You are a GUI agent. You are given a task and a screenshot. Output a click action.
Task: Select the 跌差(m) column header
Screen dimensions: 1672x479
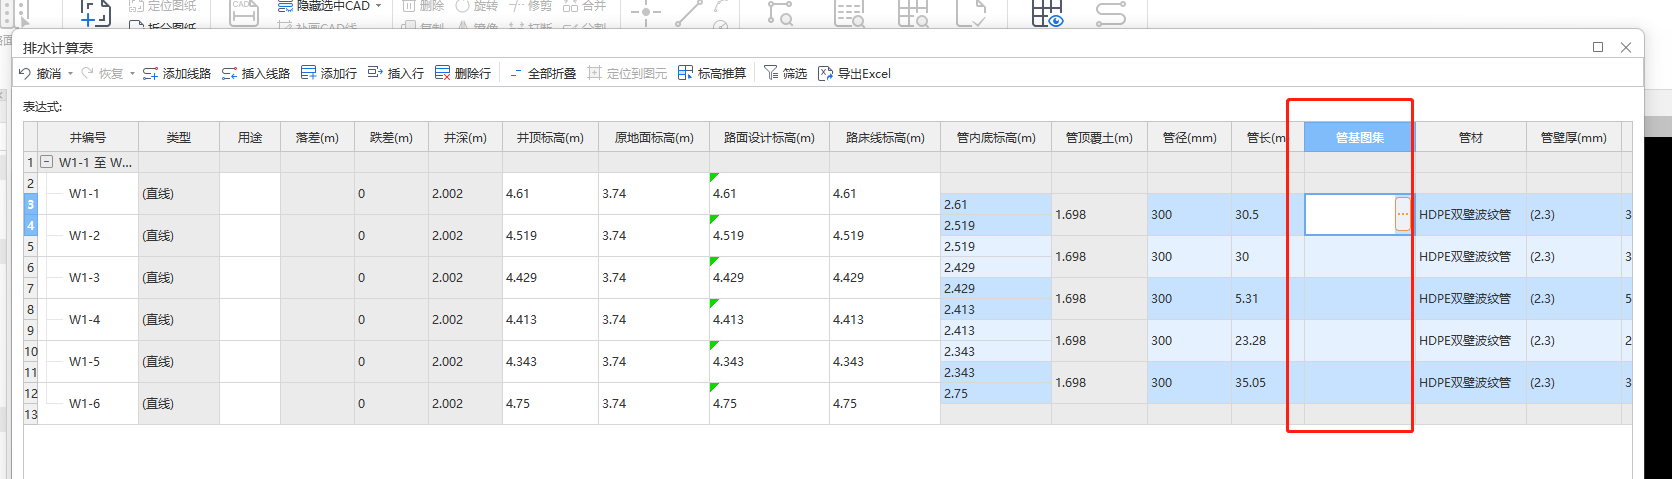(x=391, y=137)
